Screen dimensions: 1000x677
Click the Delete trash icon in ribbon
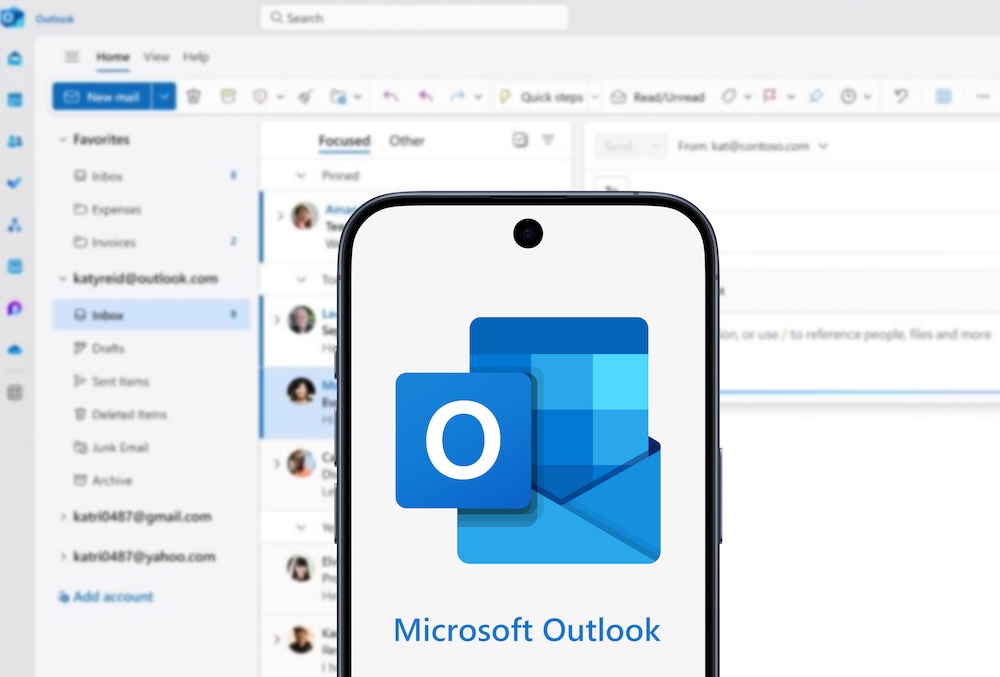click(193, 96)
